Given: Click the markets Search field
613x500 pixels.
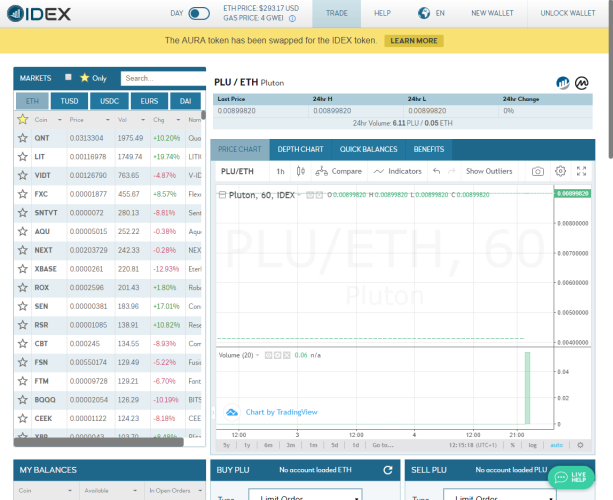Looking at the screenshot, I should coord(163,78).
